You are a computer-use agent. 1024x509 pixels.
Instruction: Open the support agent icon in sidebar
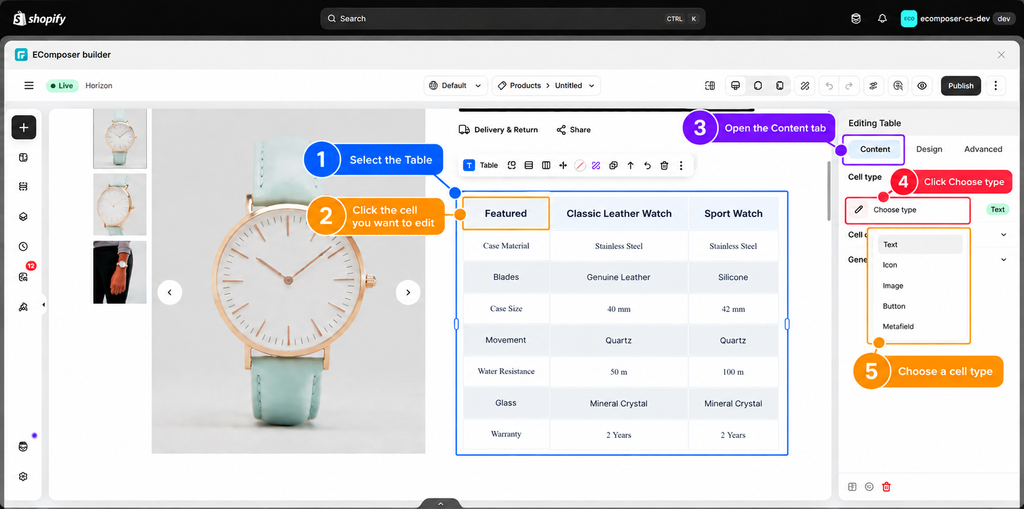(24, 446)
